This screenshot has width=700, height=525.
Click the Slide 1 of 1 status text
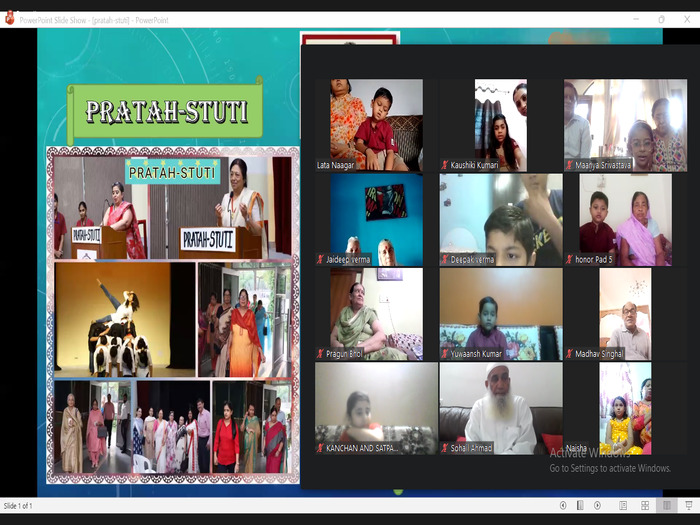tap(18, 506)
